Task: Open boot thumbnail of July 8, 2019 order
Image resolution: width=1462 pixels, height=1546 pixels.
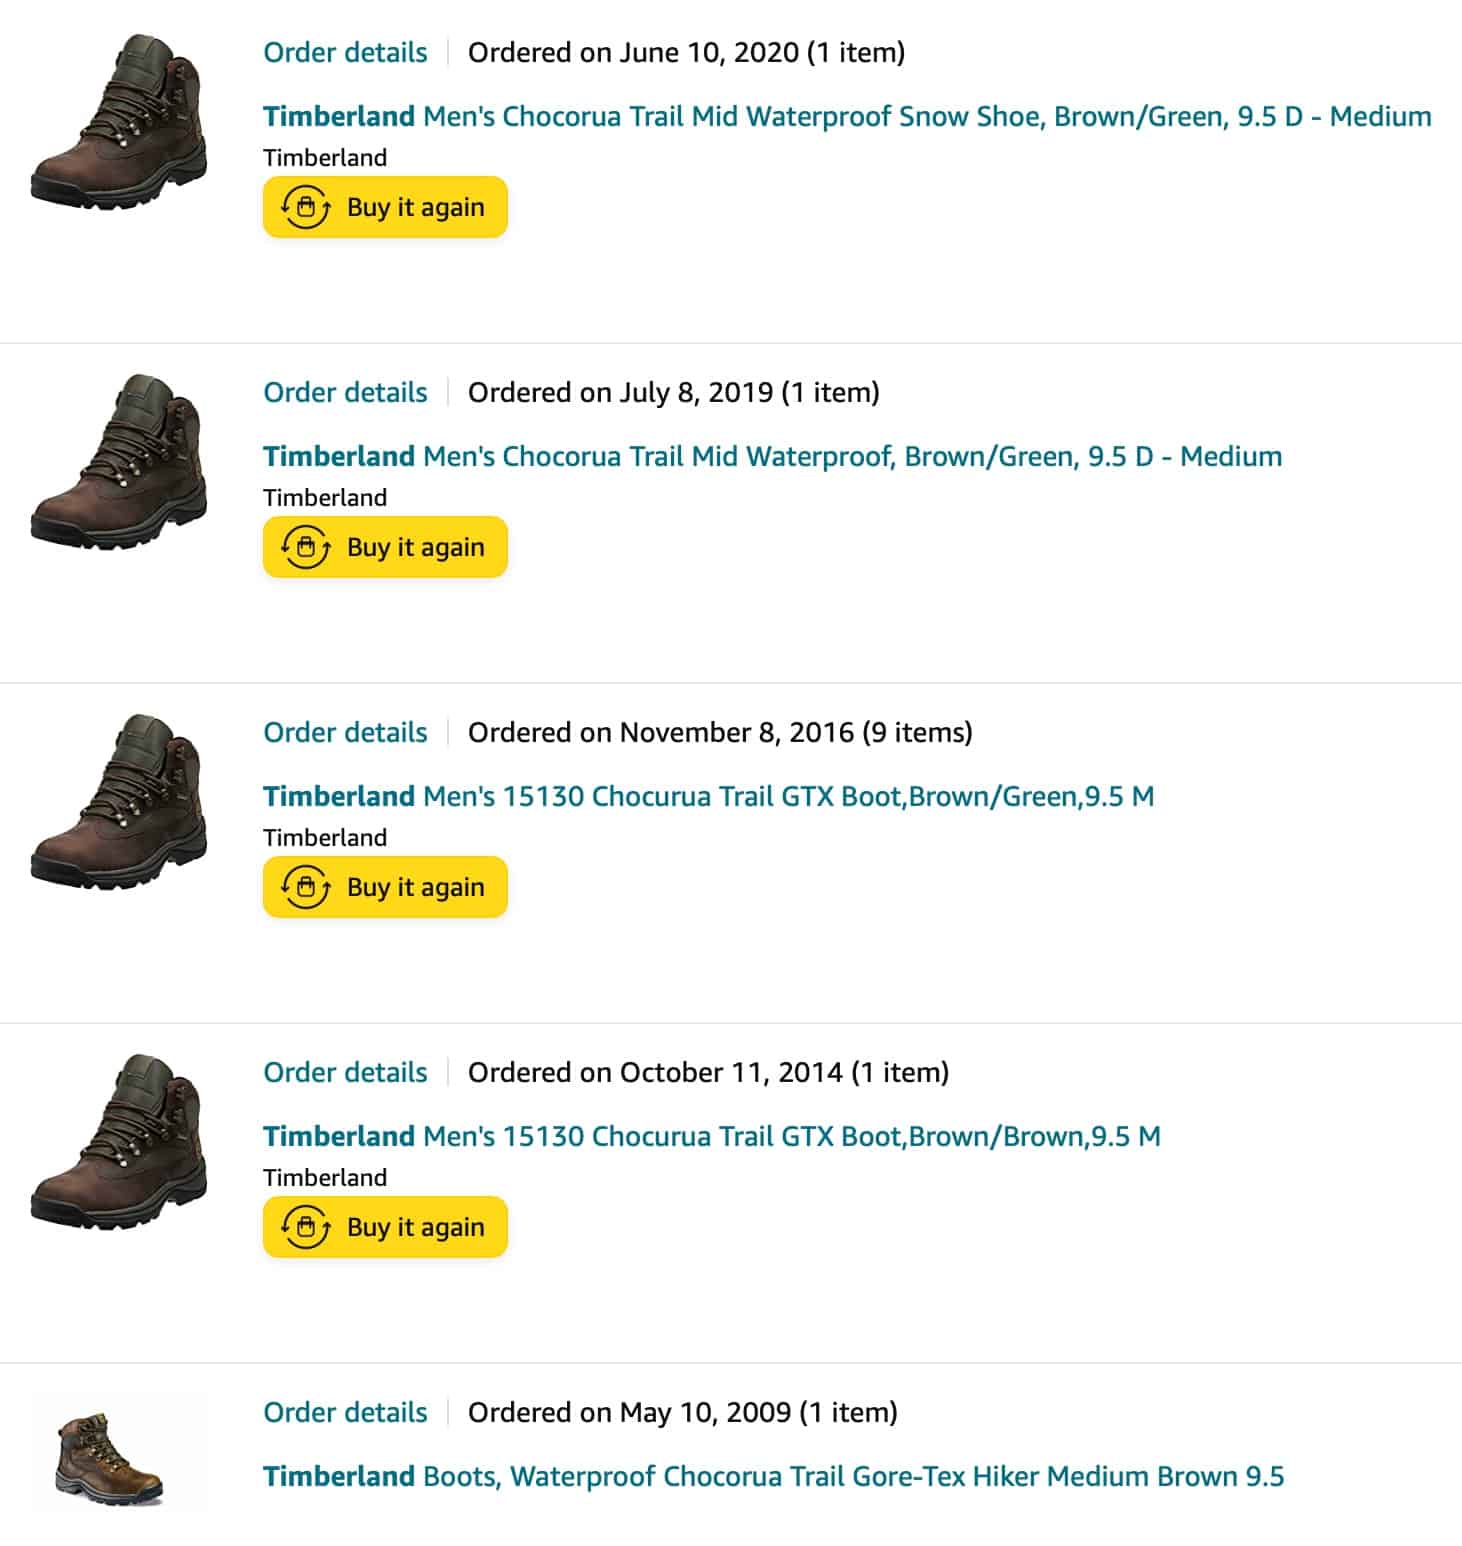Action: point(120,462)
